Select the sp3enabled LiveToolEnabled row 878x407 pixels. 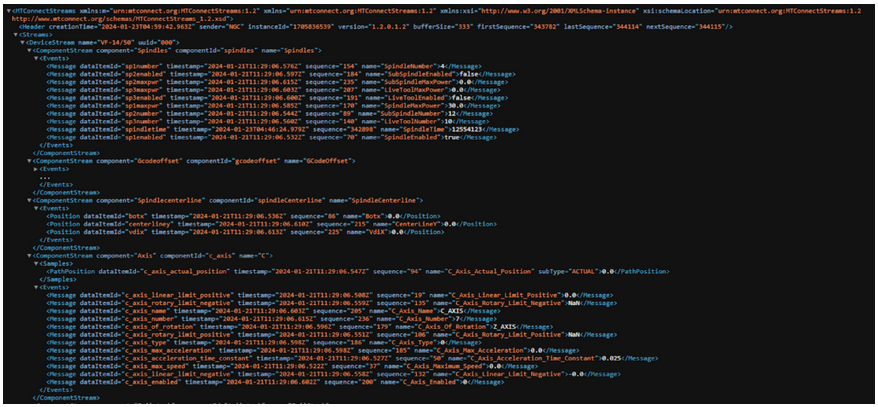(276, 97)
